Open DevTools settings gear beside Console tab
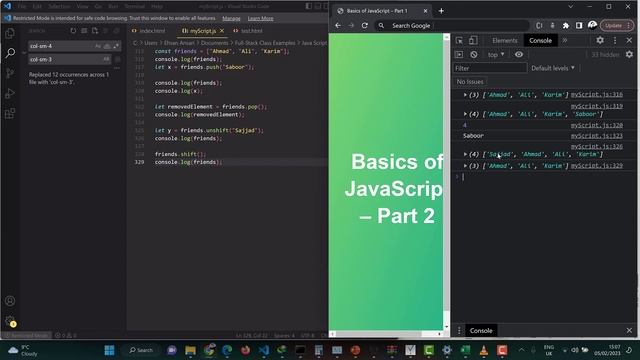The width and height of the screenshot is (640, 360). (x=600, y=40)
